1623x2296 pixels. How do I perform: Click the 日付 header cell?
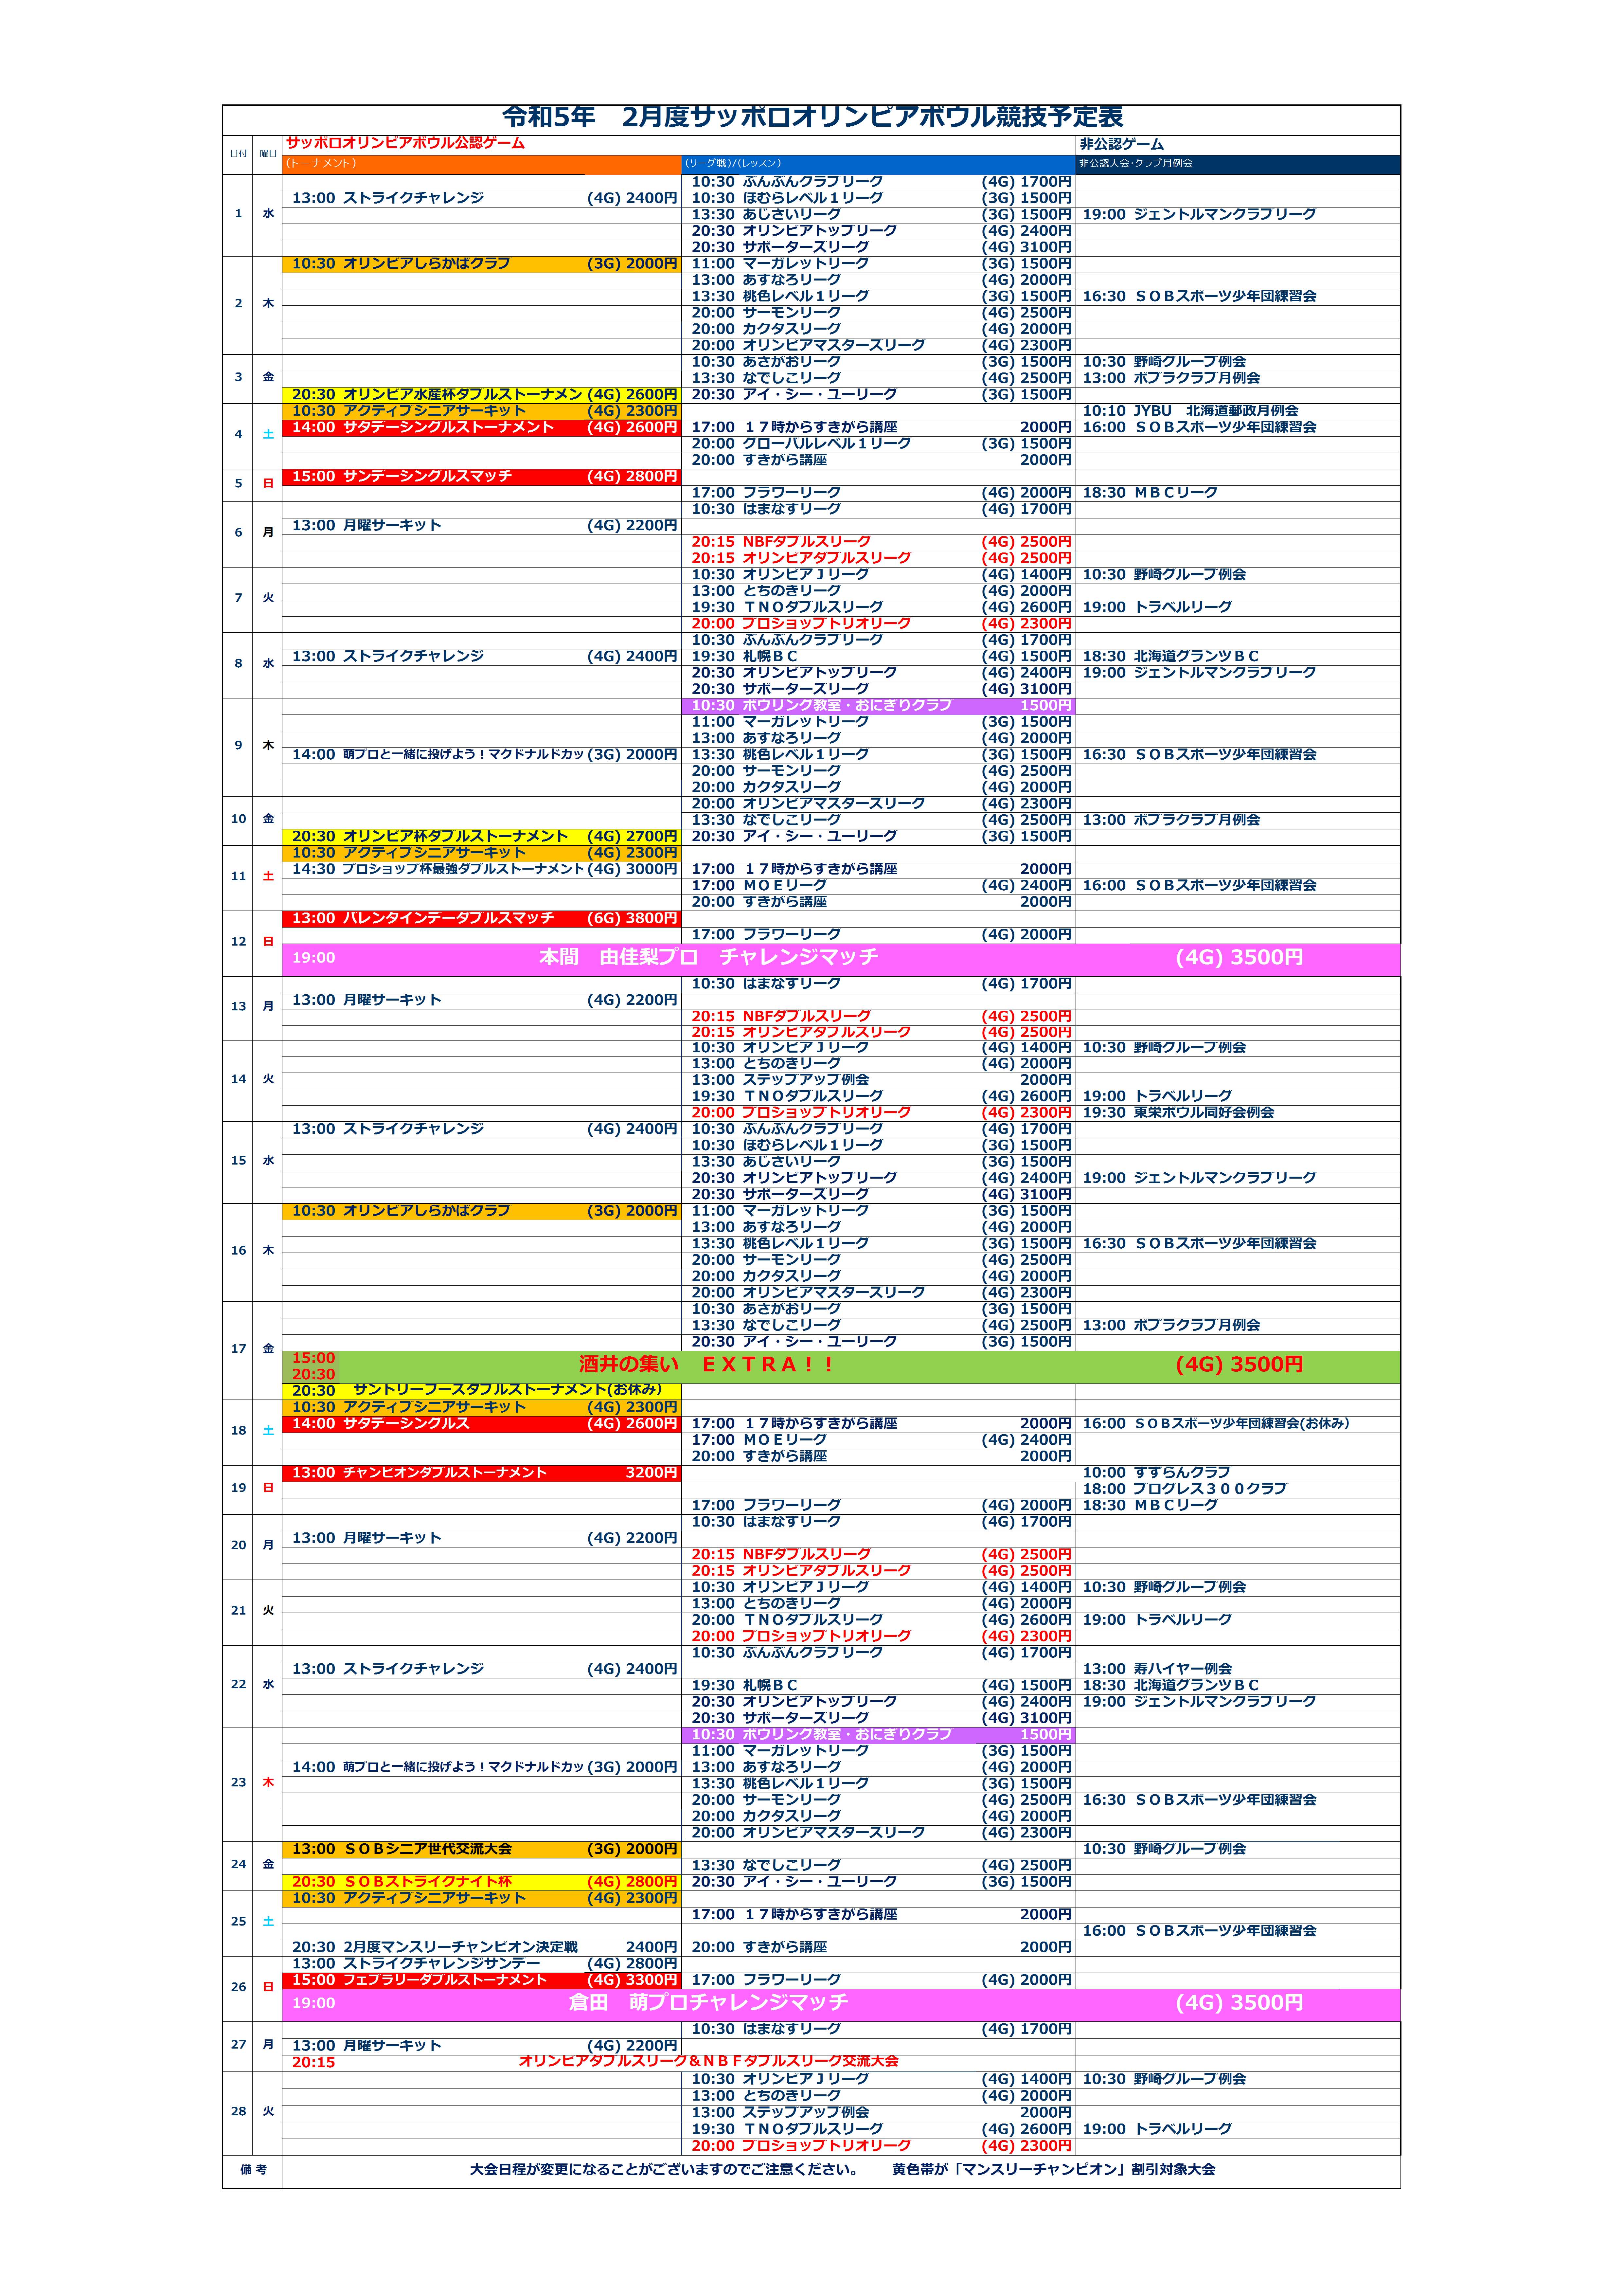(238, 154)
